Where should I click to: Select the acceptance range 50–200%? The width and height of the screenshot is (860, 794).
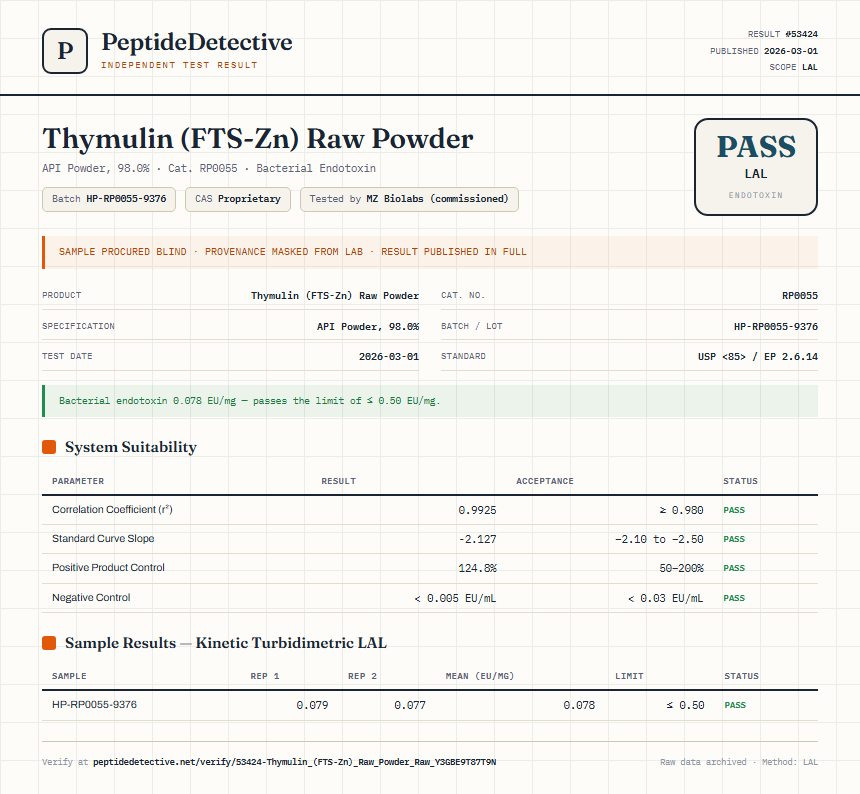click(x=681, y=568)
